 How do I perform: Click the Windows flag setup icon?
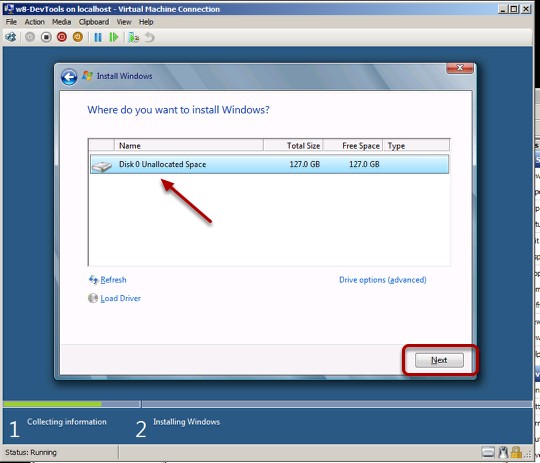[x=87, y=76]
